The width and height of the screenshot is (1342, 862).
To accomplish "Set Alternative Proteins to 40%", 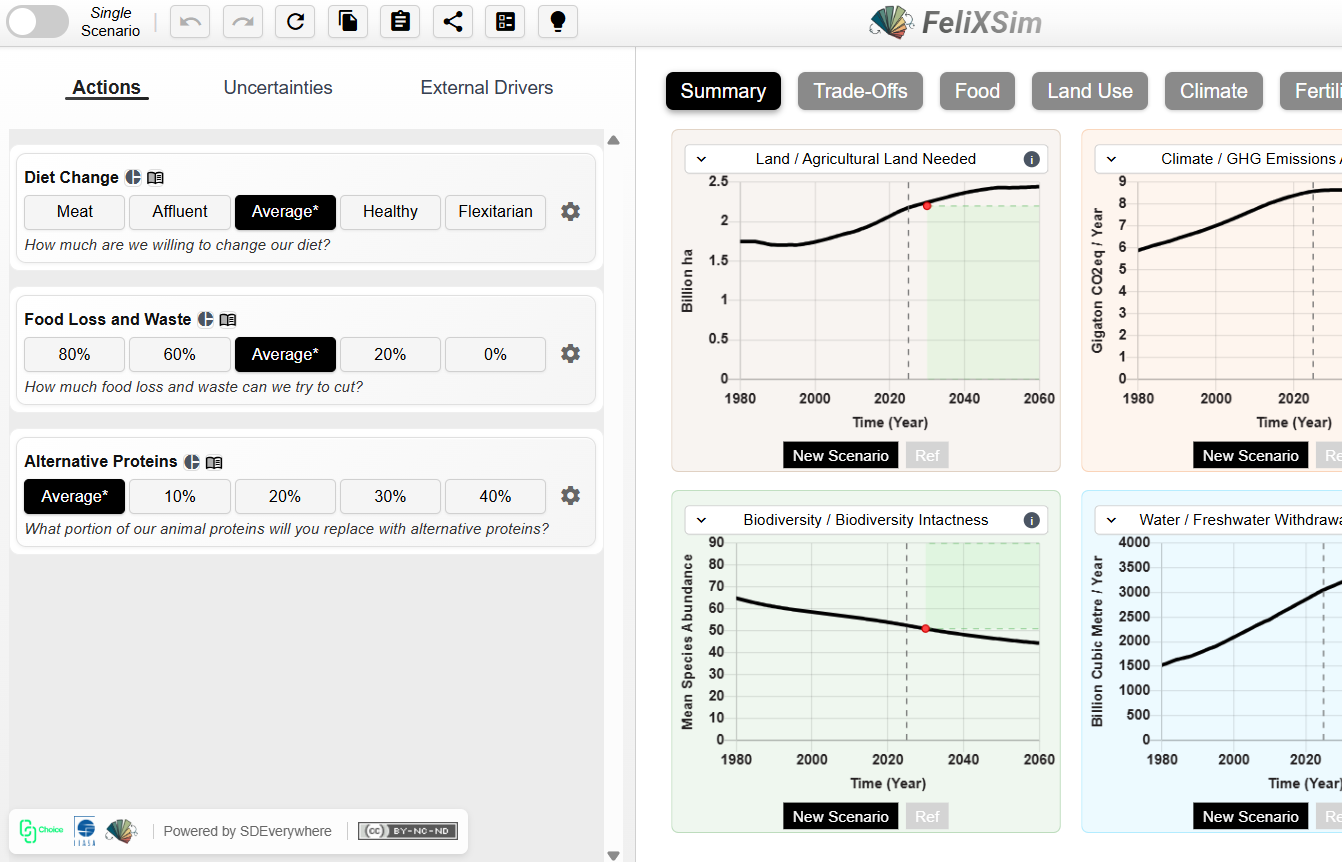I will pos(496,496).
